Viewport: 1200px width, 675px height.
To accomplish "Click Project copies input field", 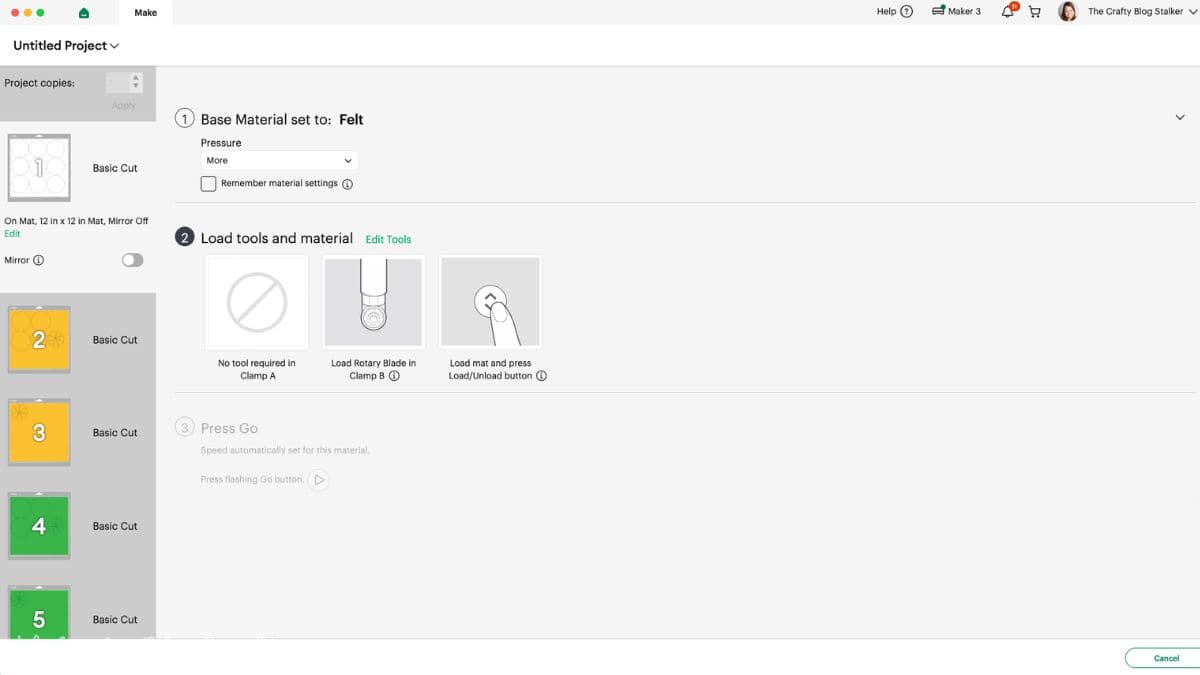I will click(118, 82).
